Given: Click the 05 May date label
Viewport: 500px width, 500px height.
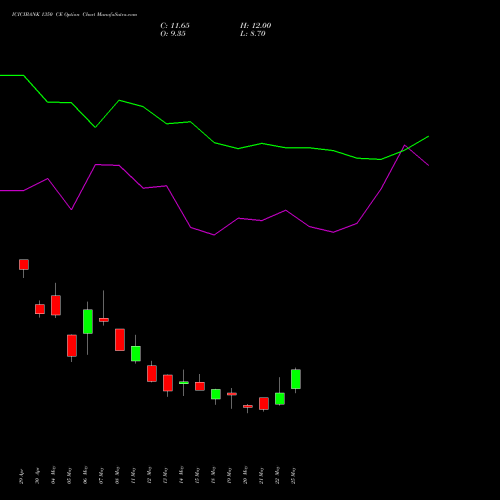Looking at the screenshot, I should point(69,476).
